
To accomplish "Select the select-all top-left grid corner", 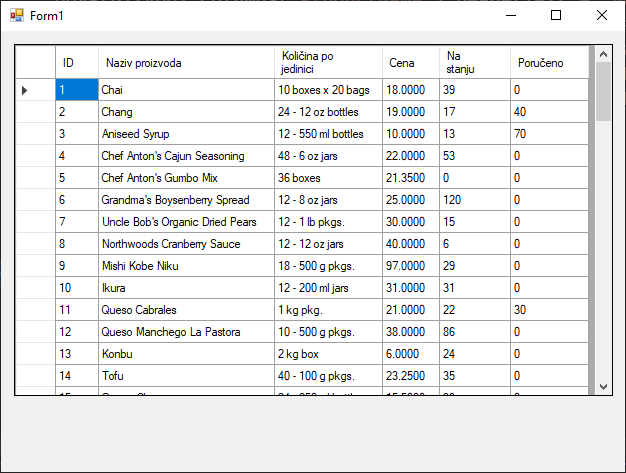I will (x=35, y=63).
